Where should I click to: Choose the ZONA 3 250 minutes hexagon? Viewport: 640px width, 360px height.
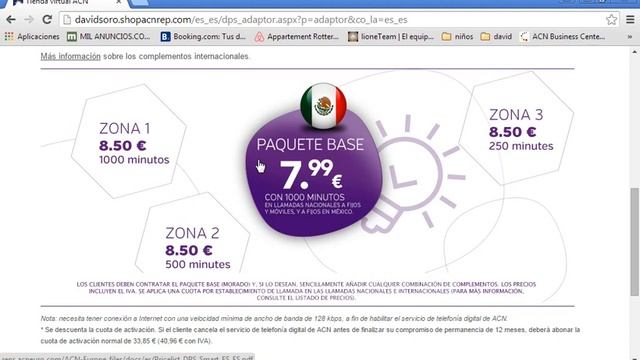(x=516, y=129)
